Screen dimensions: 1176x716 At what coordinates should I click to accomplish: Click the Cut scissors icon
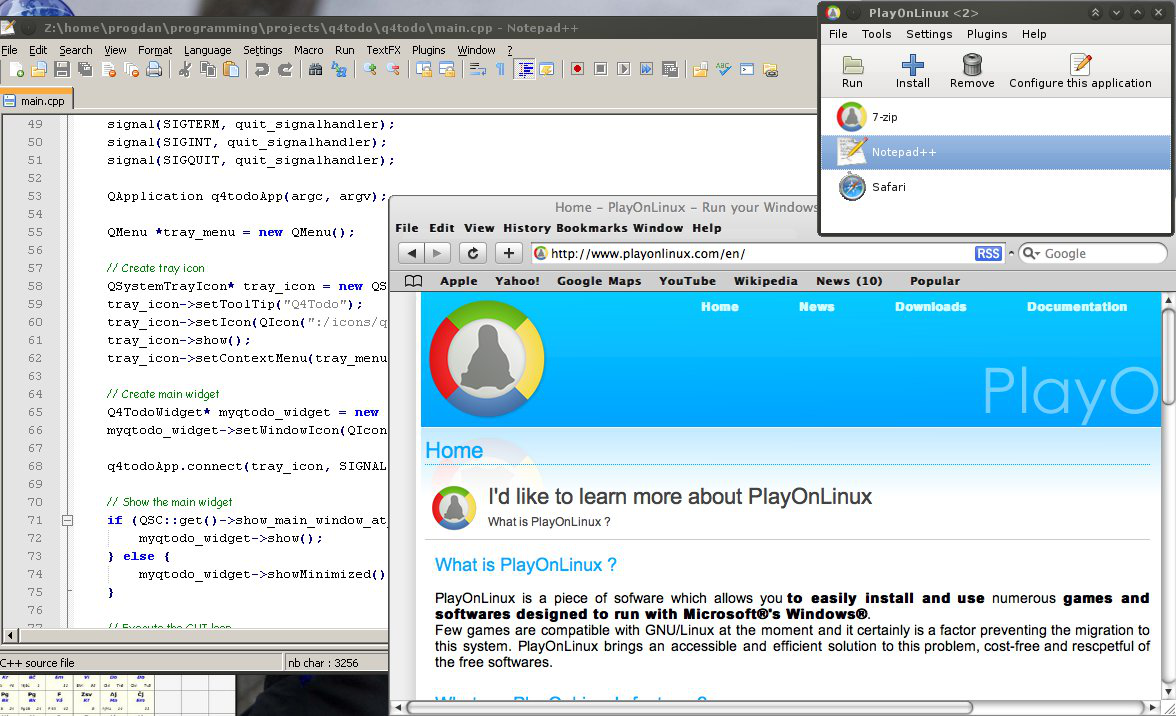(x=184, y=70)
